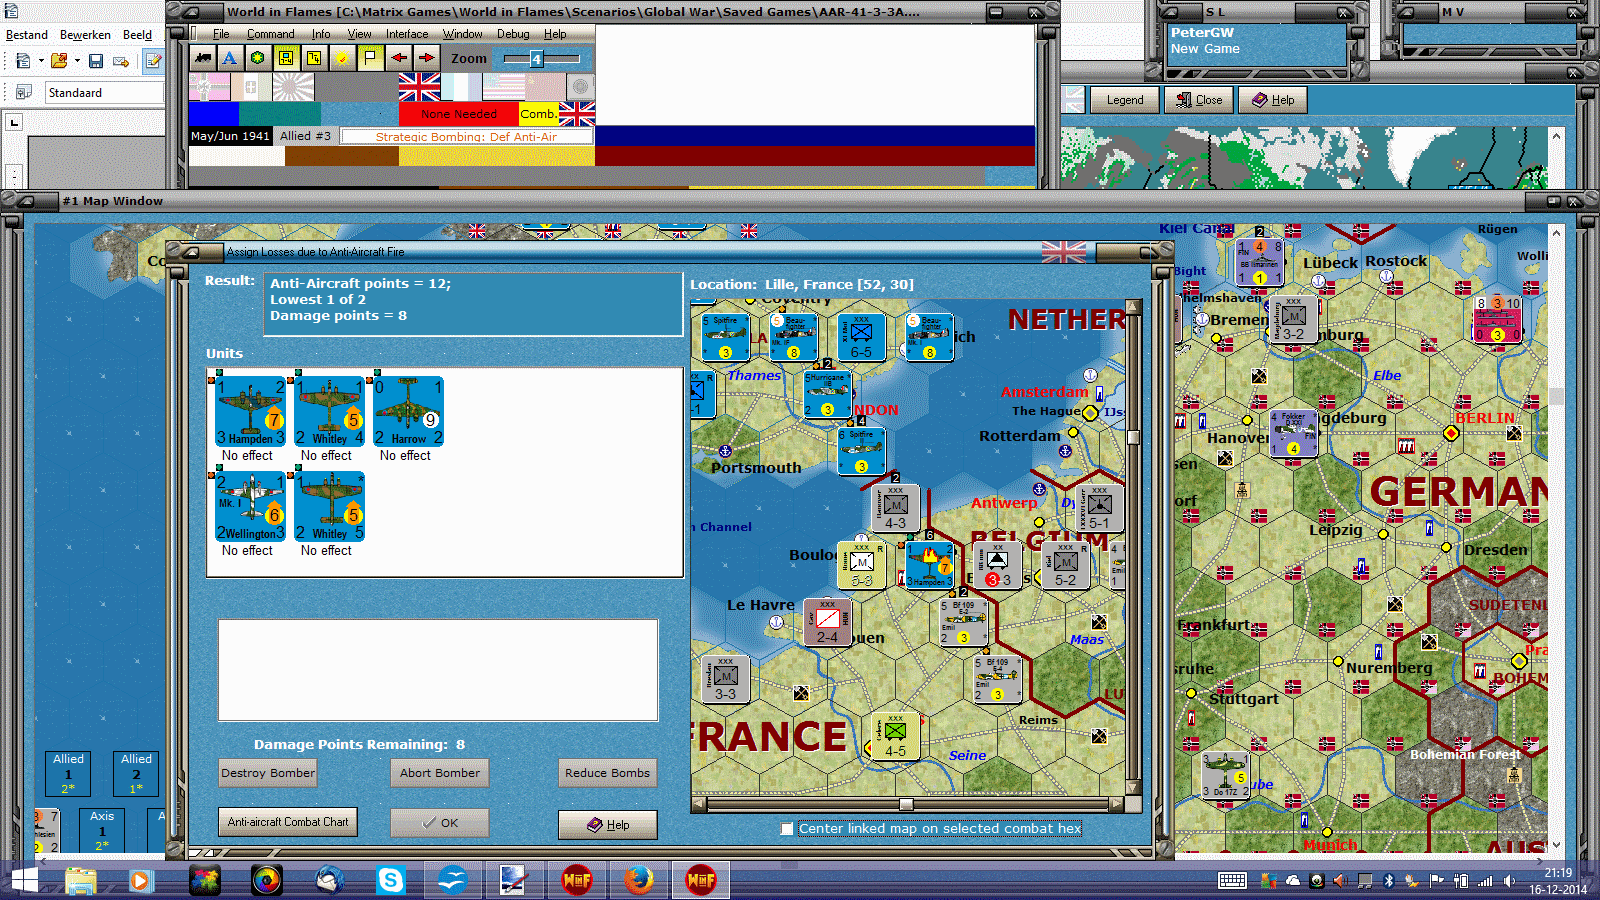This screenshot has width=1600, height=900.
Task: Open the Window menu
Action: click(462, 34)
